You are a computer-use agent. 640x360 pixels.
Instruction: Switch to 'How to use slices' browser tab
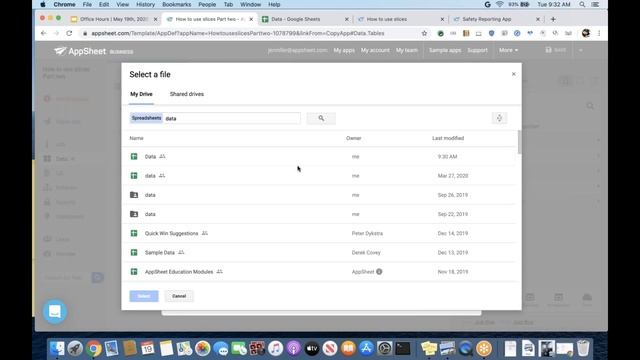401,19
